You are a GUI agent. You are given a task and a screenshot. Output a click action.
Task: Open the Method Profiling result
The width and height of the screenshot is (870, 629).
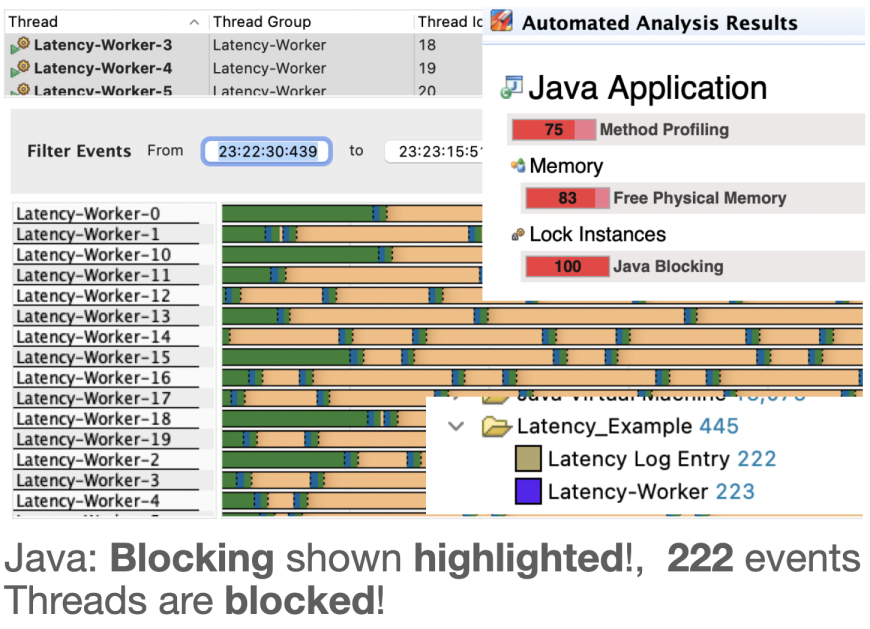click(664, 129)
